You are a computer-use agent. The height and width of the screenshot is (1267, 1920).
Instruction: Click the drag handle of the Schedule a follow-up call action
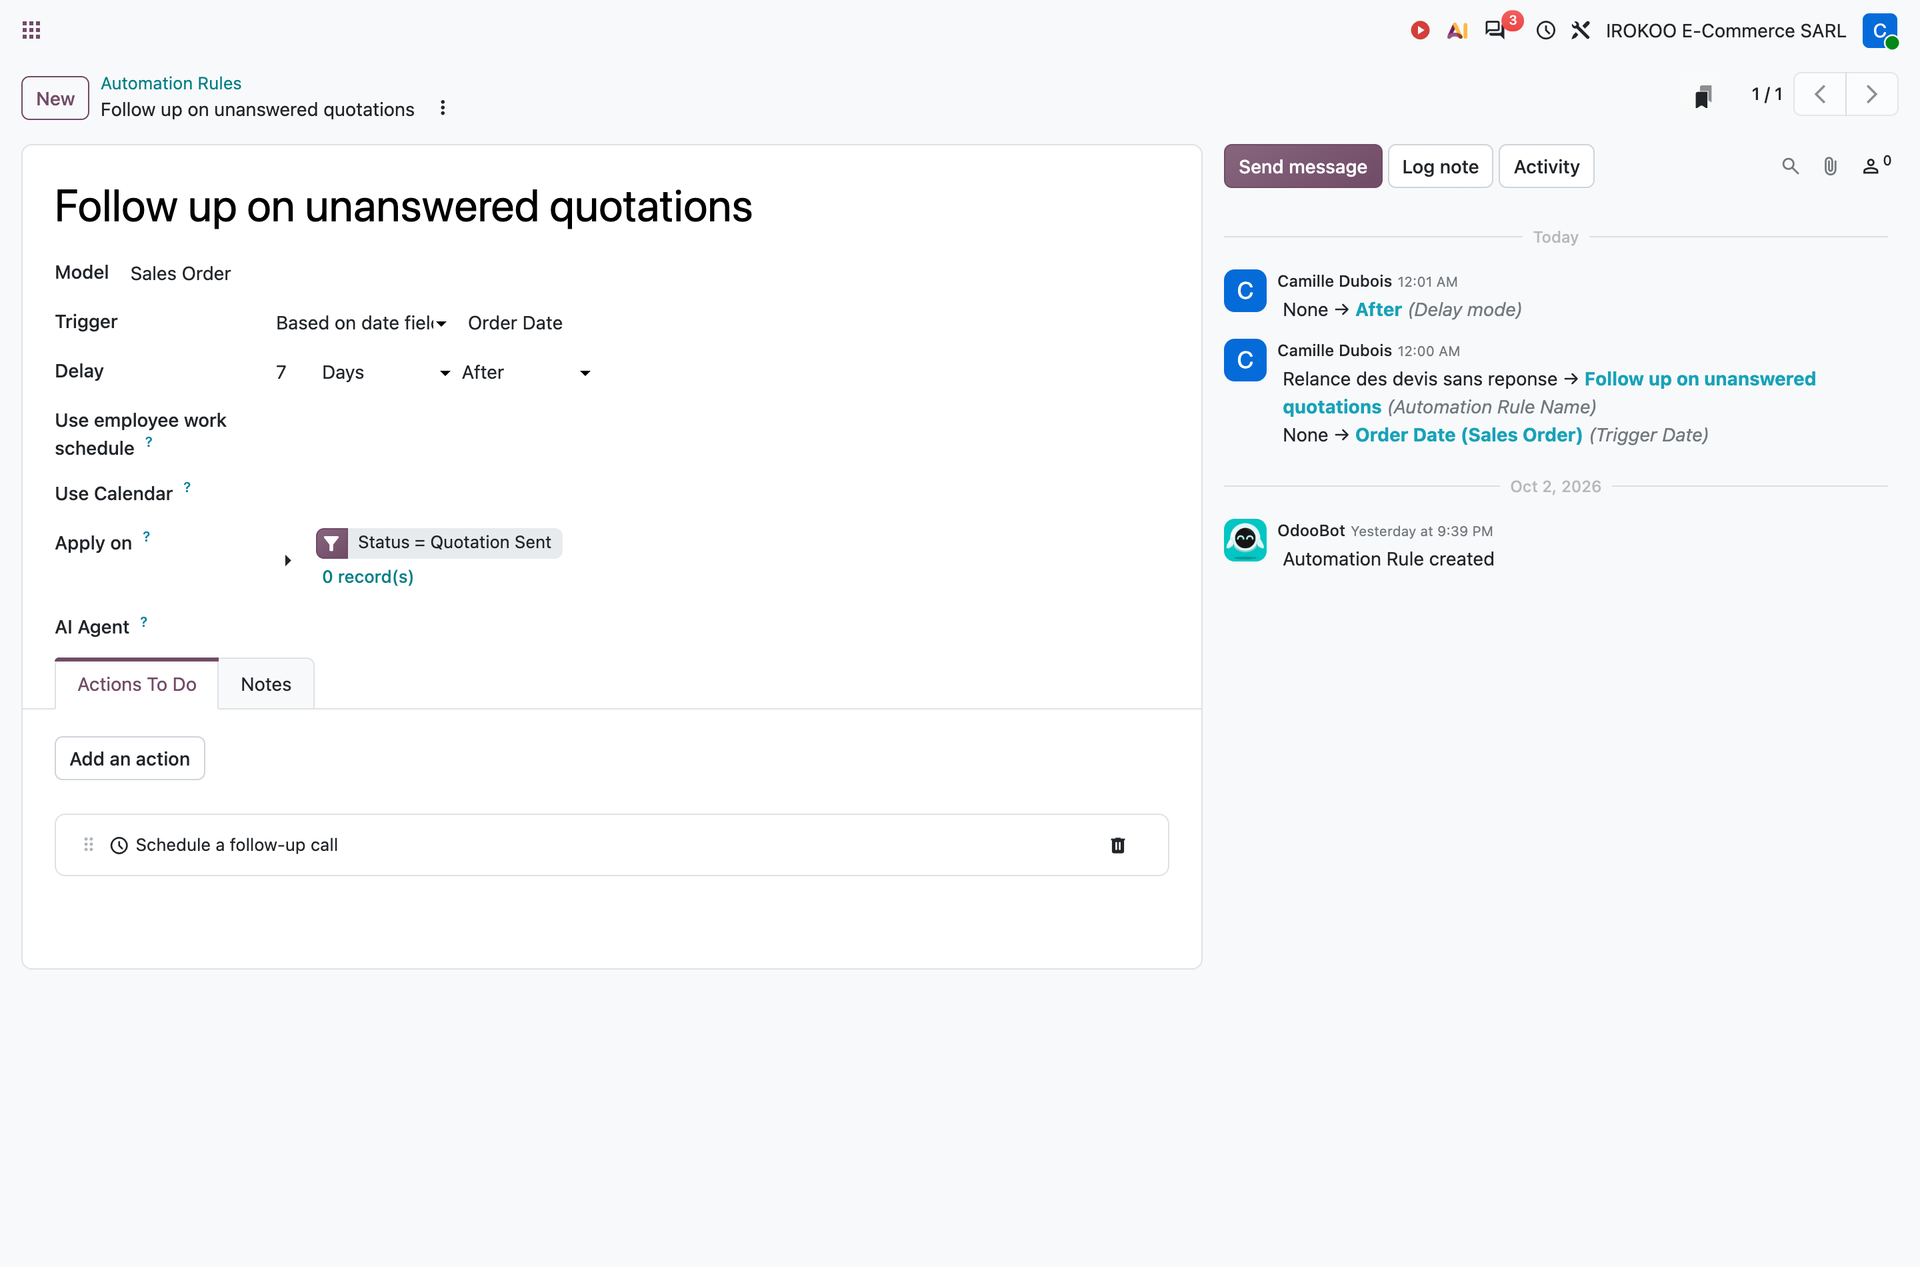pos(88,845)
